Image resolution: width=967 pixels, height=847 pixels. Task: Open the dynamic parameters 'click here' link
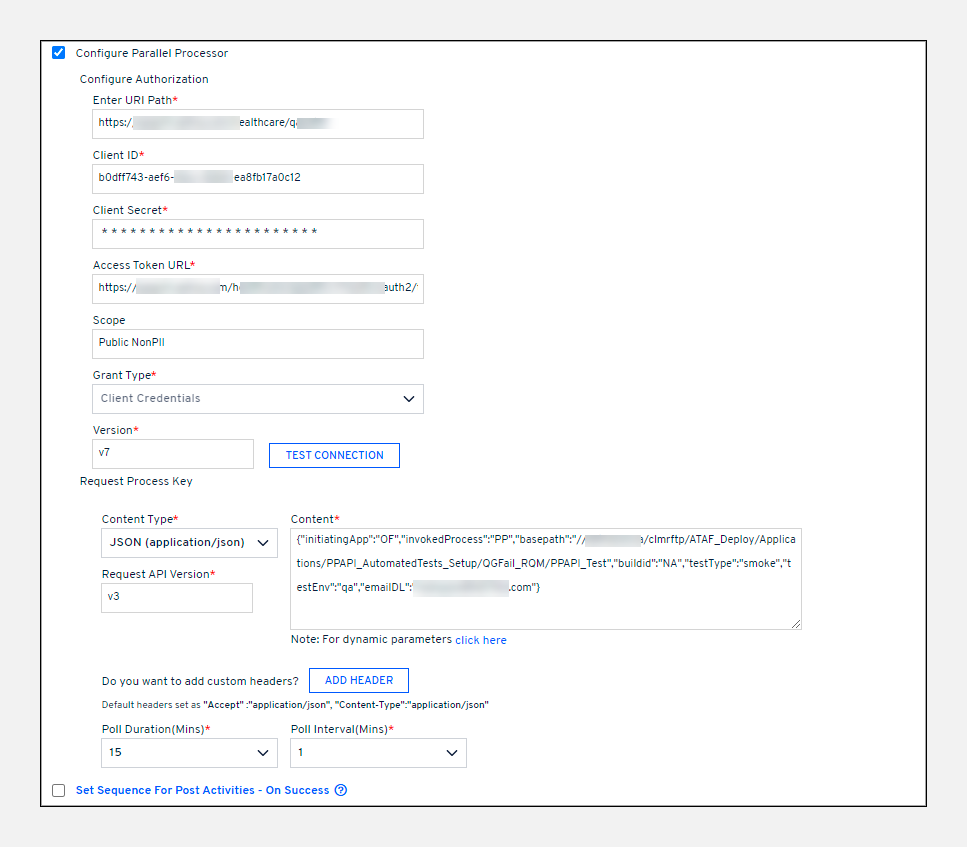click(x=480, y=640)
